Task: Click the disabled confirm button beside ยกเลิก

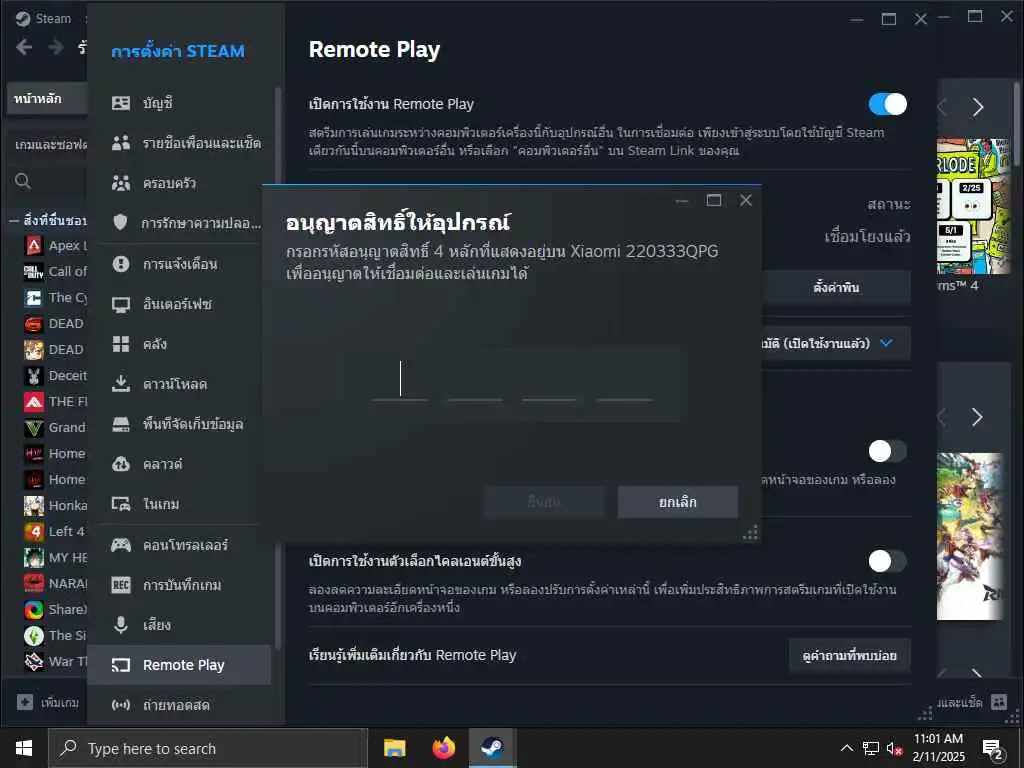Action: pyautogui.click(x=544, y=502)
